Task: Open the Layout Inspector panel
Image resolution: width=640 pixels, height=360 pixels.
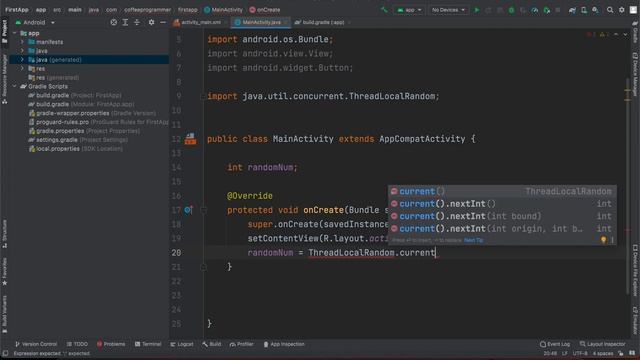Action: (602, 344)
